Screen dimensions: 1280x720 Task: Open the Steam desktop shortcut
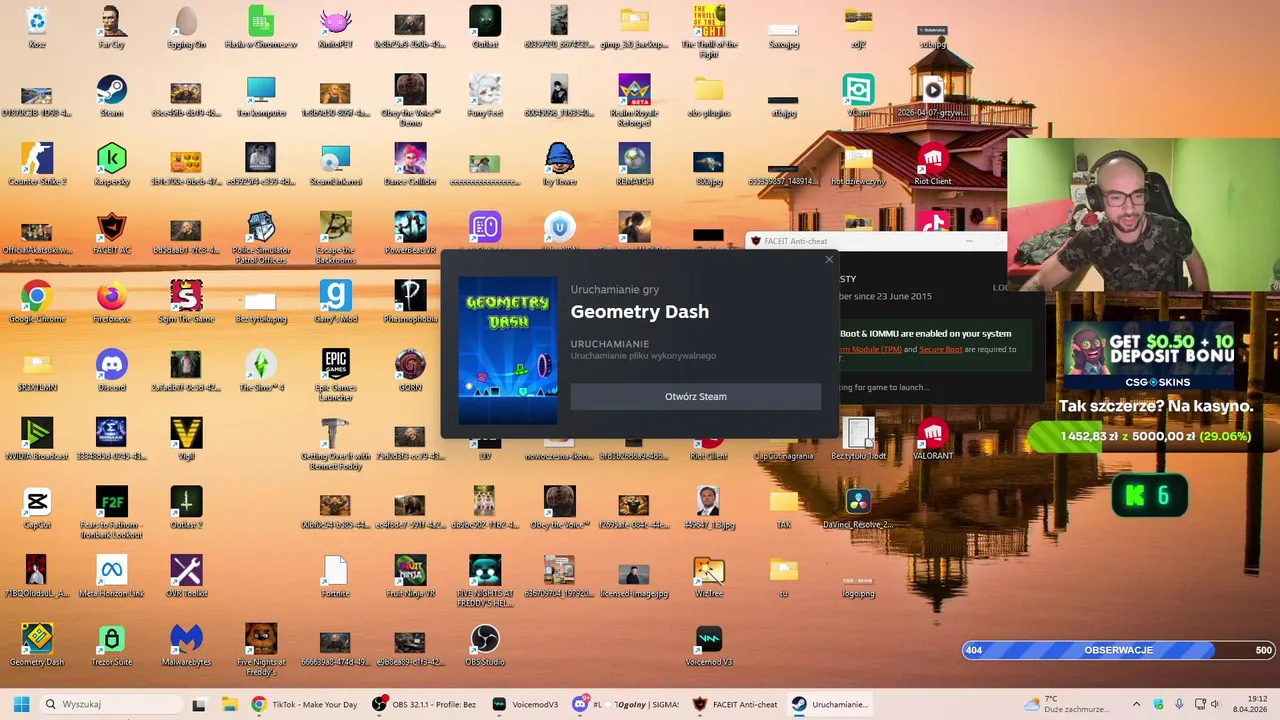tap(112, 96)
